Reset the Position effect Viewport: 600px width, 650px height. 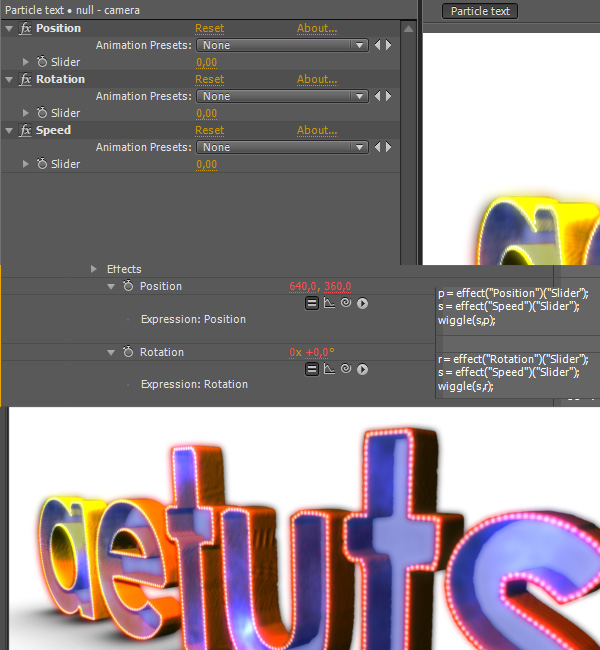209,29
